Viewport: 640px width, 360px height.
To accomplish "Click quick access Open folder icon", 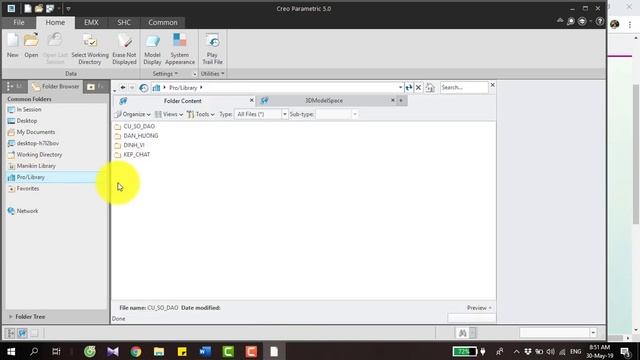I will click(x=39, y=8).
